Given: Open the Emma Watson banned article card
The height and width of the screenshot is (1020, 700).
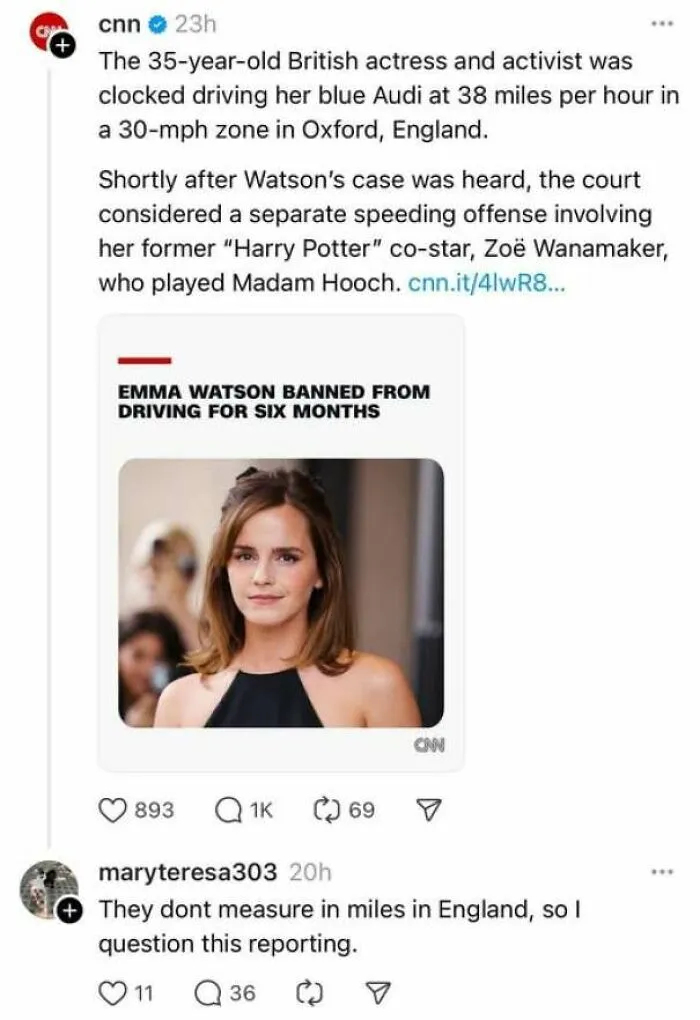Looking at the screenshot, I should [281, 543].
